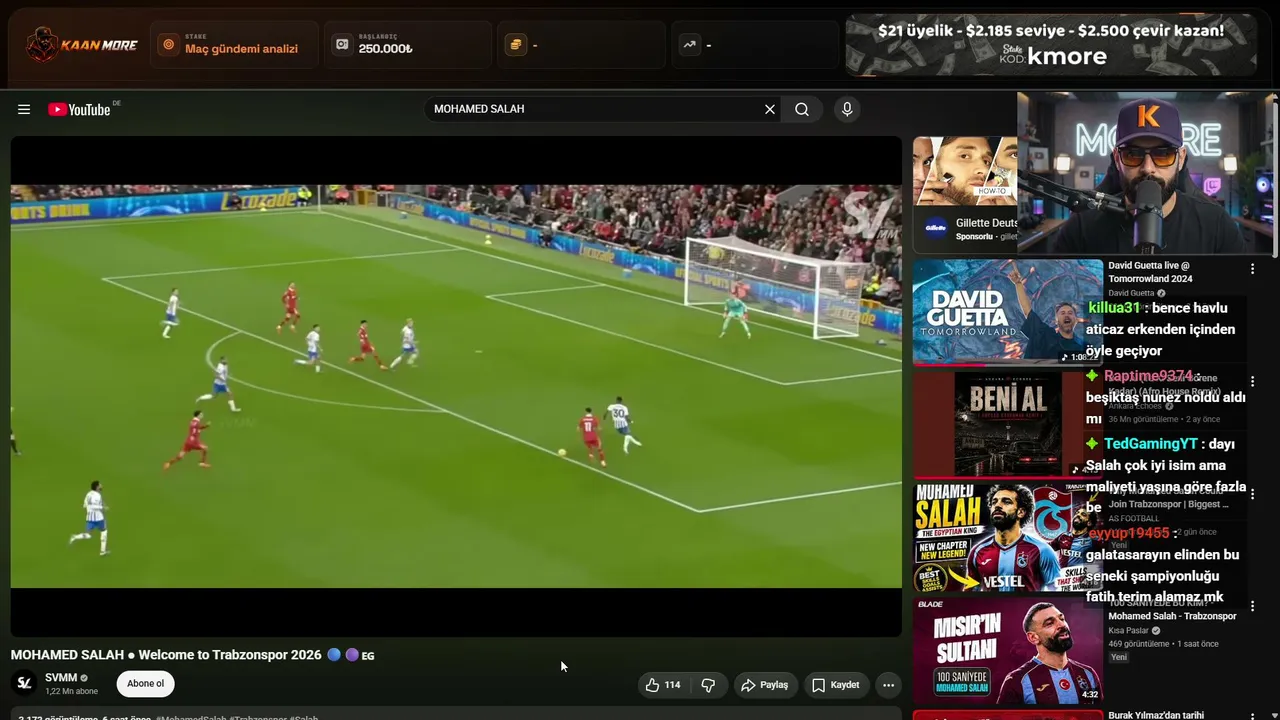Image resolution: width=1280 pixels, height=720 pixels.
Task: Open the MISIR'IN SULTANI video thumbnail
Action: [1008, 651]
